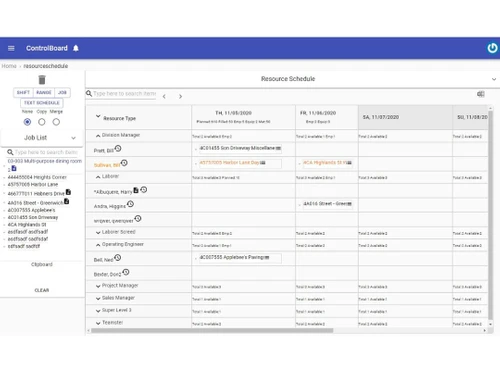500x375 pixels.
Task: Open history clock icon for Andra, Higgins
Action: 130,204
